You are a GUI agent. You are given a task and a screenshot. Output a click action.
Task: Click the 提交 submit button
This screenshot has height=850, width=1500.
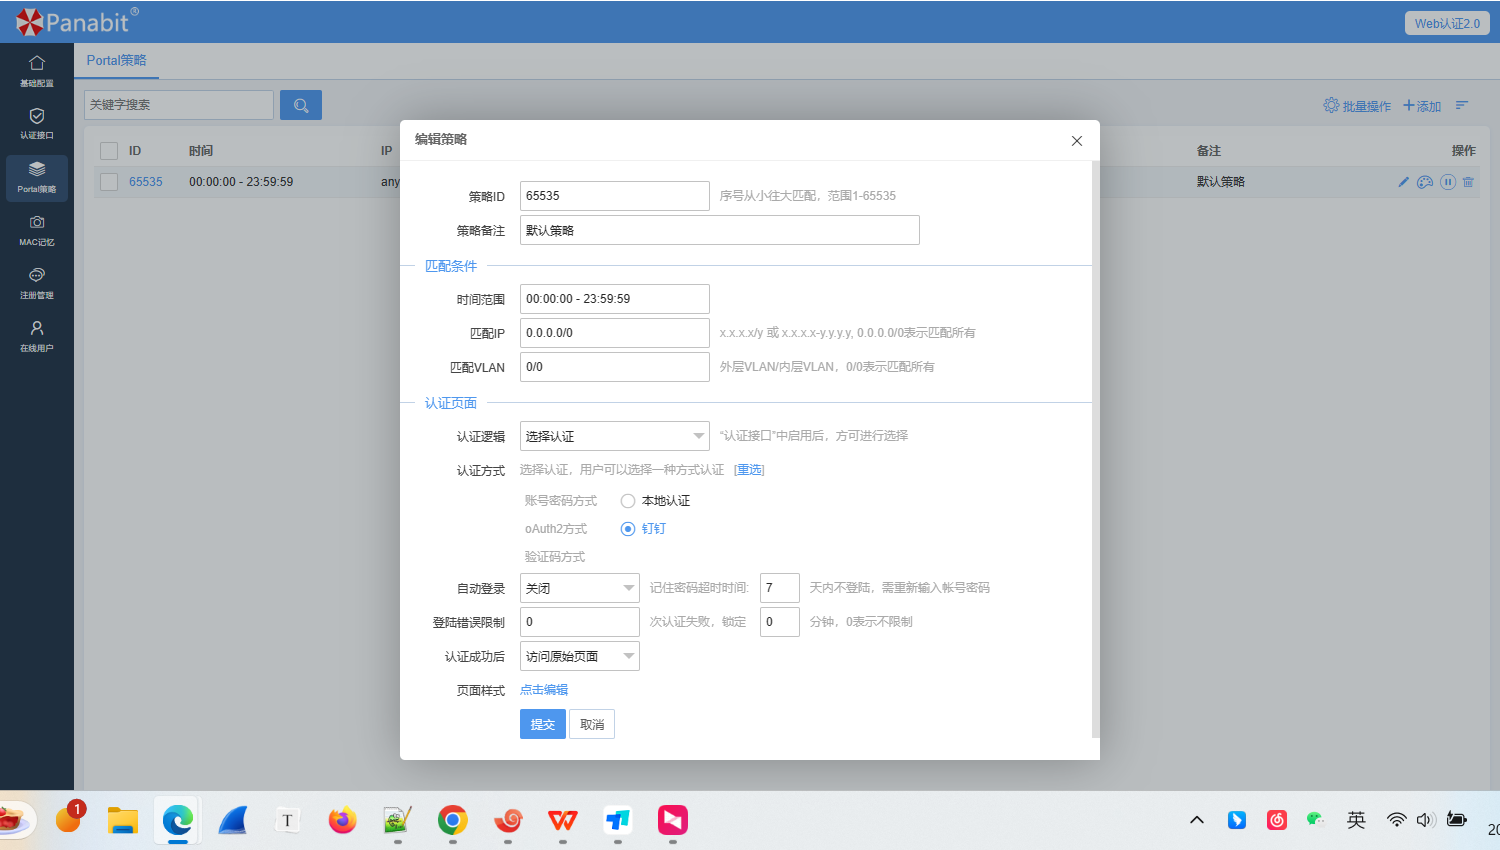(x=543, y=724)
